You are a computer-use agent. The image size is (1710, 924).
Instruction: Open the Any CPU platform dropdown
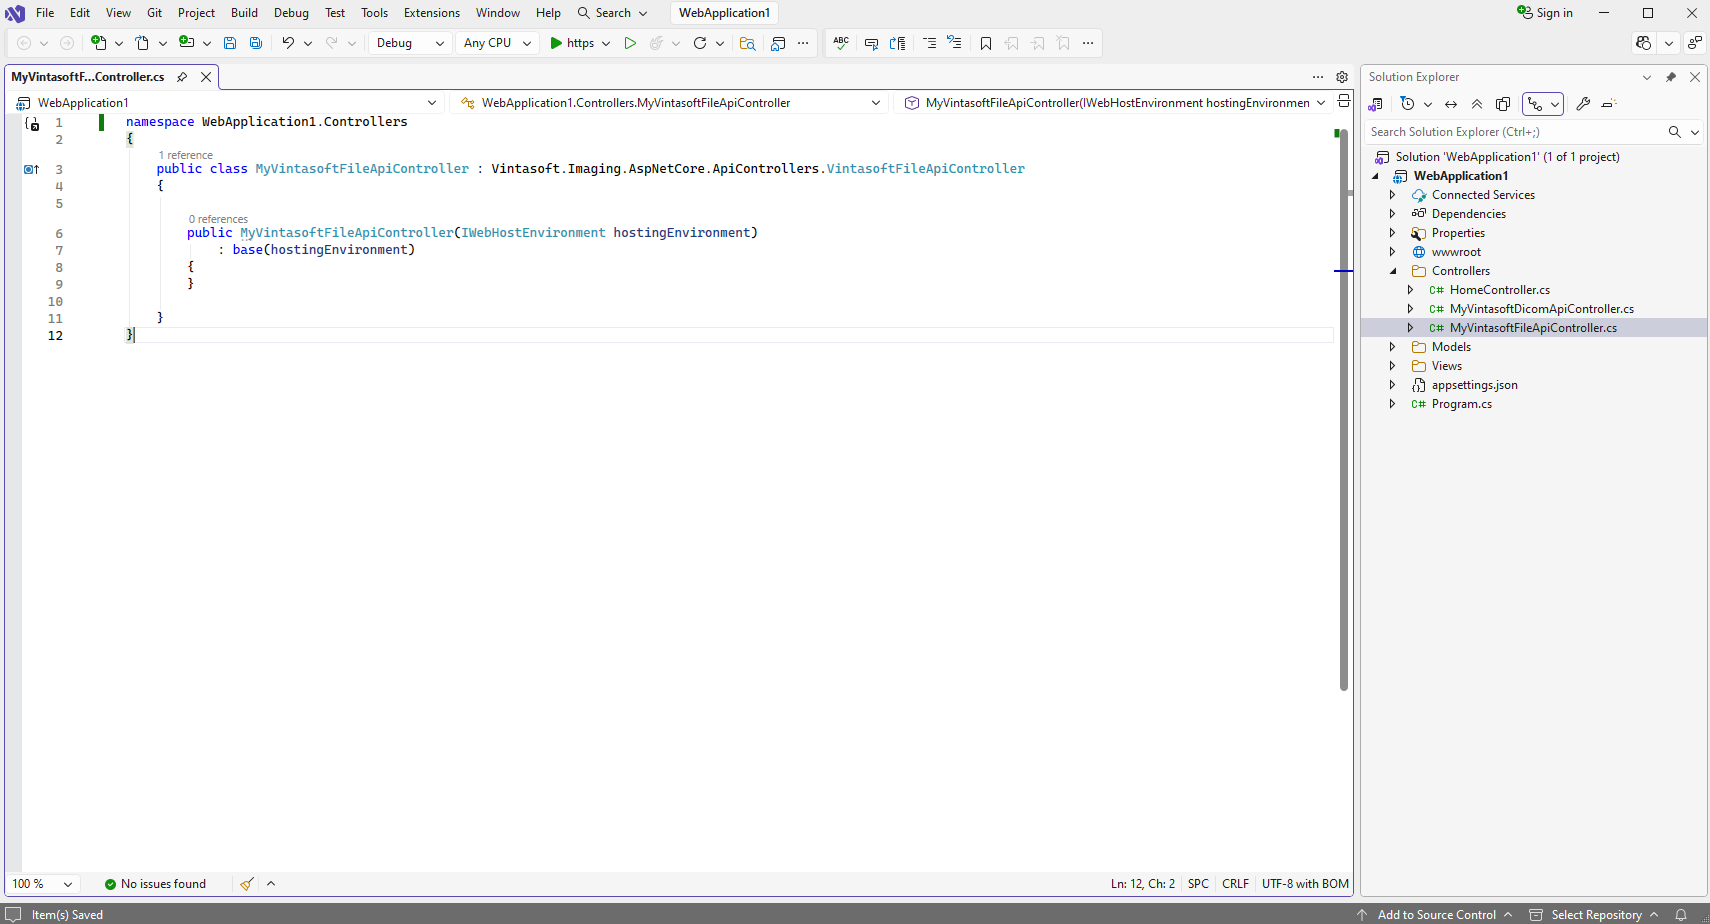click(x=497, y=43)
